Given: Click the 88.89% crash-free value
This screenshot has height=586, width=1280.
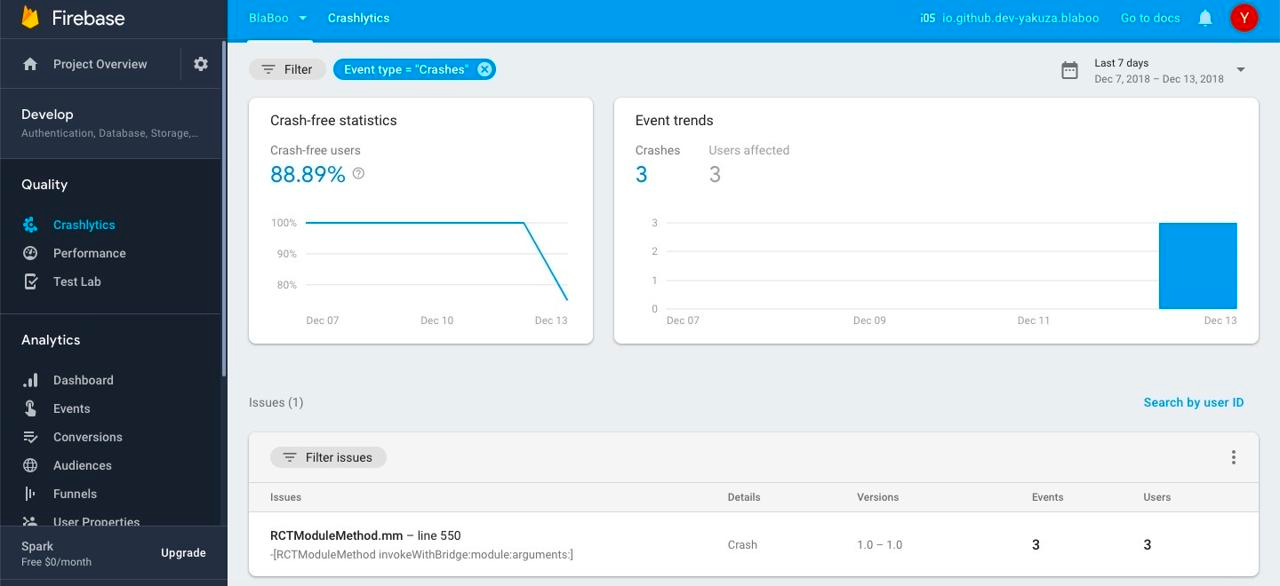Looking at the screenshot, I should click(308, 174).
